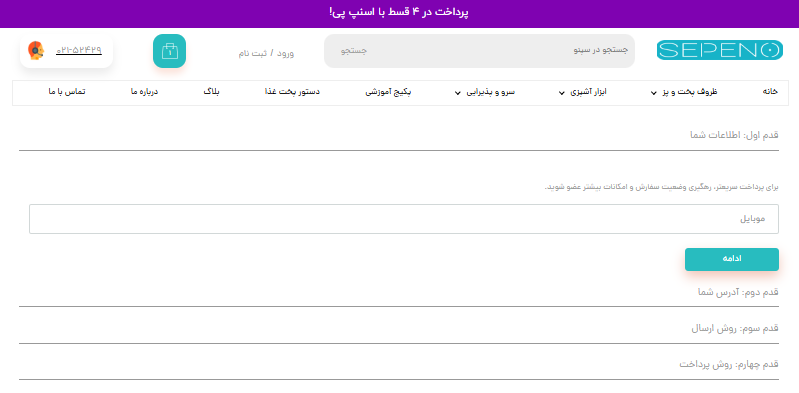The height and width of the screenshot is (393, 799).
Task: Expand the سرو و پذیرایی dropdown arrow
Action: (458, 93)
